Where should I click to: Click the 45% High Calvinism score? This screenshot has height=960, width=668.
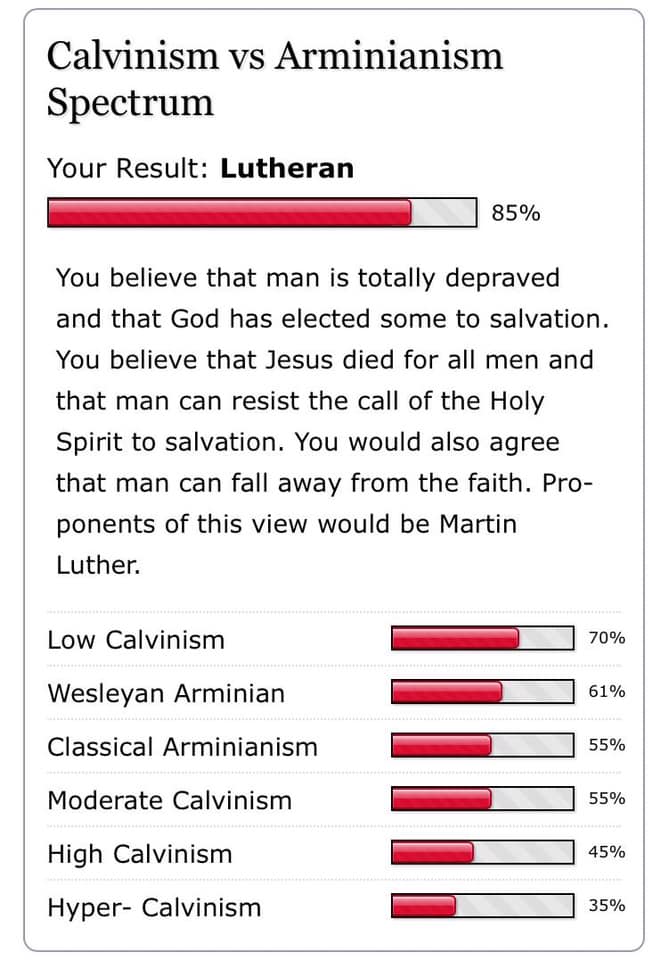click(x=607, y=852)
